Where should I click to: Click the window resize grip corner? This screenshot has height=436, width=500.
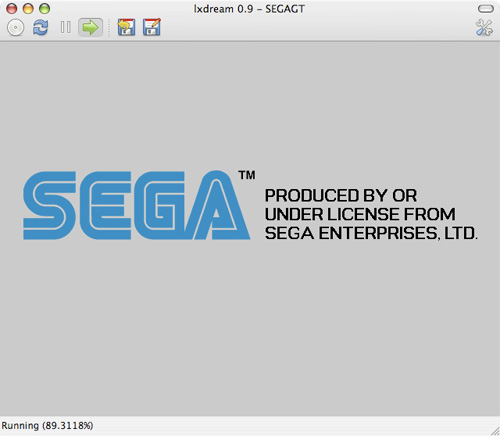point(495,431)
